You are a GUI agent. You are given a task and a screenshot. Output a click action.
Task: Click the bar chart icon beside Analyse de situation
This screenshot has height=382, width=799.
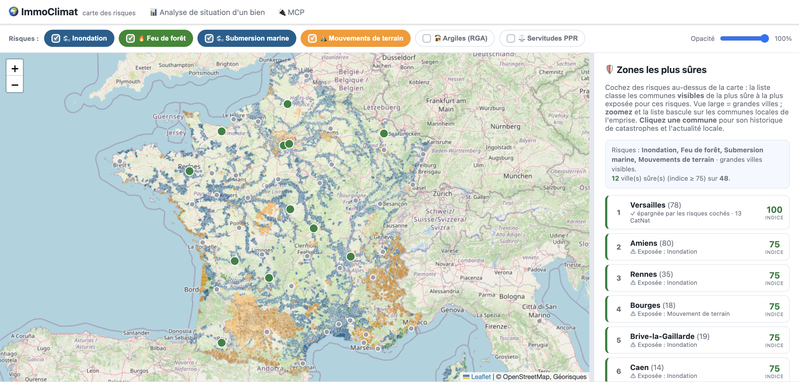153,12
